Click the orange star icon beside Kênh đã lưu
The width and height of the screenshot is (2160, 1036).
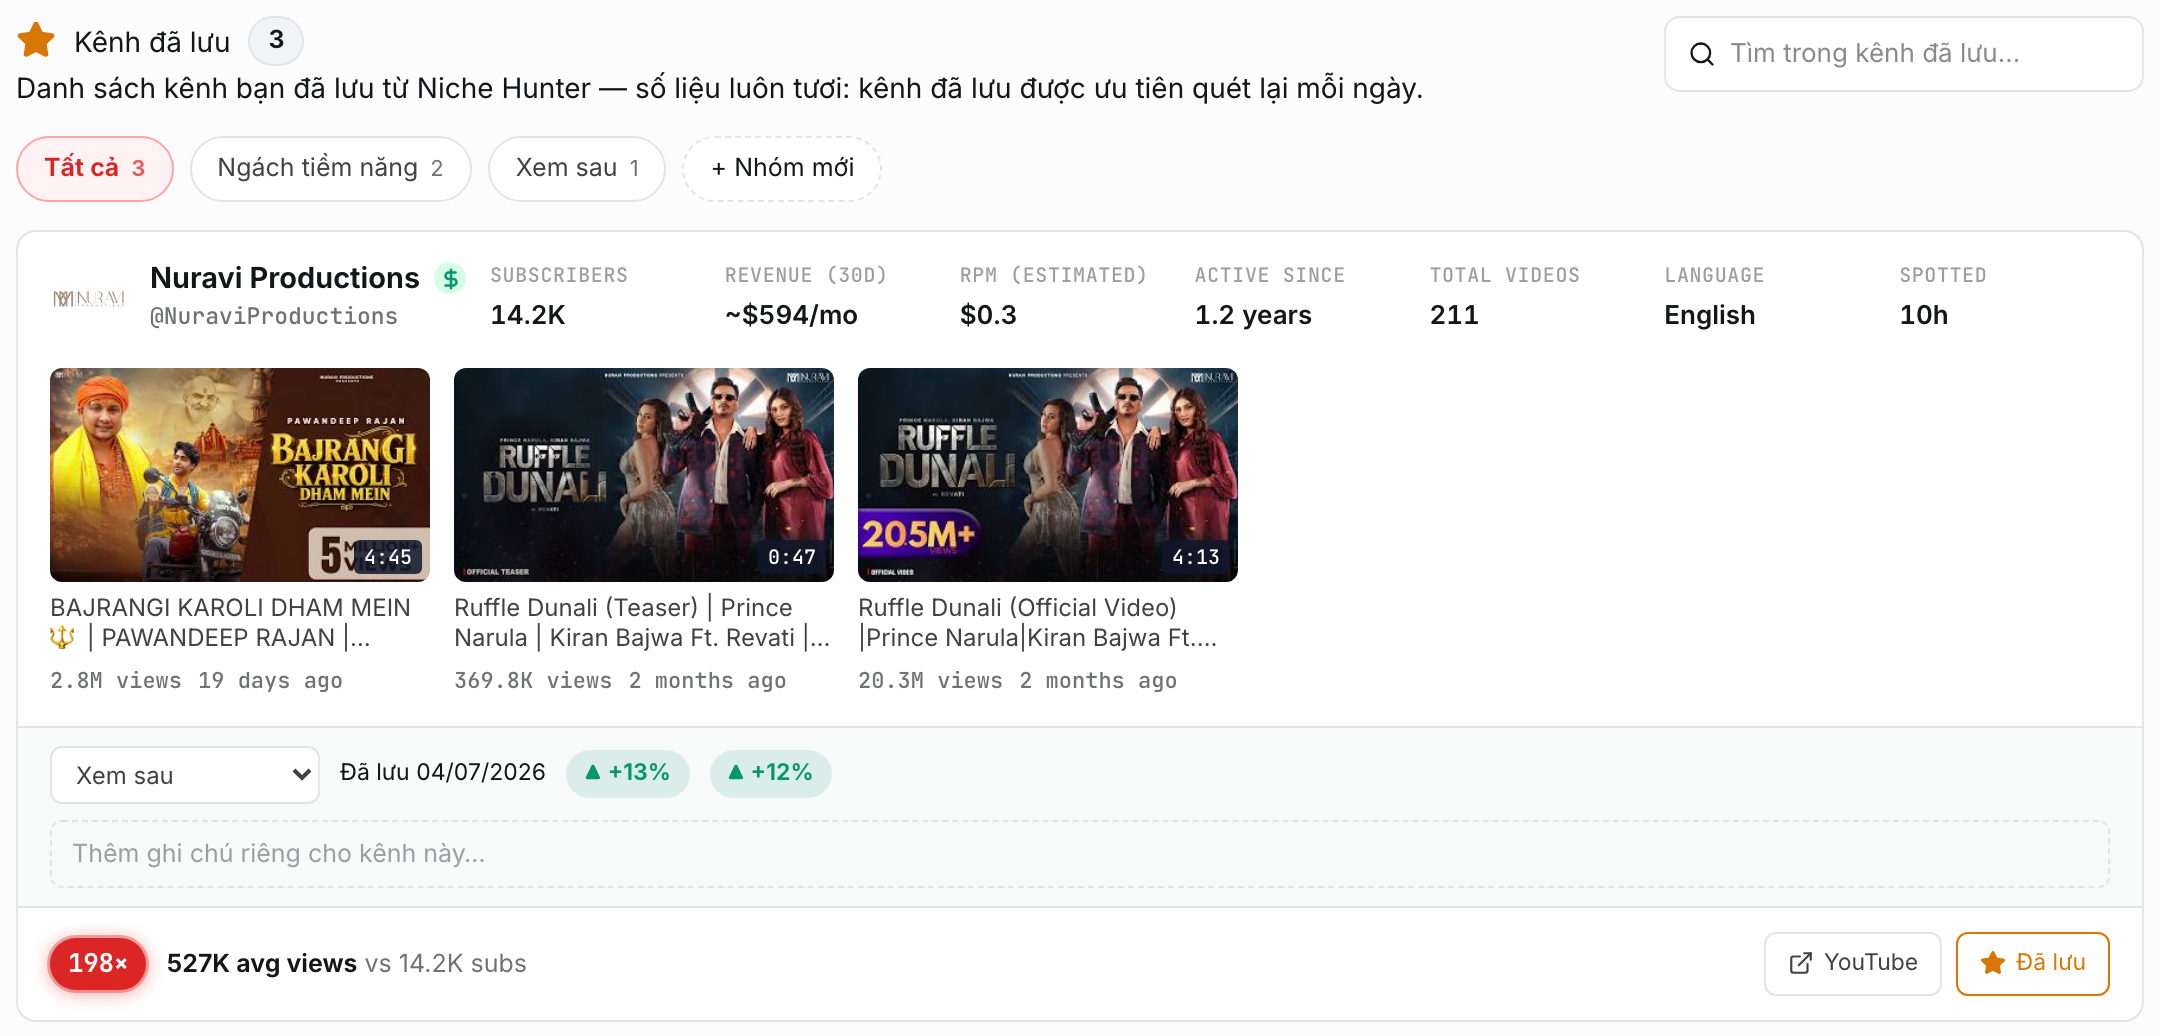36,40
